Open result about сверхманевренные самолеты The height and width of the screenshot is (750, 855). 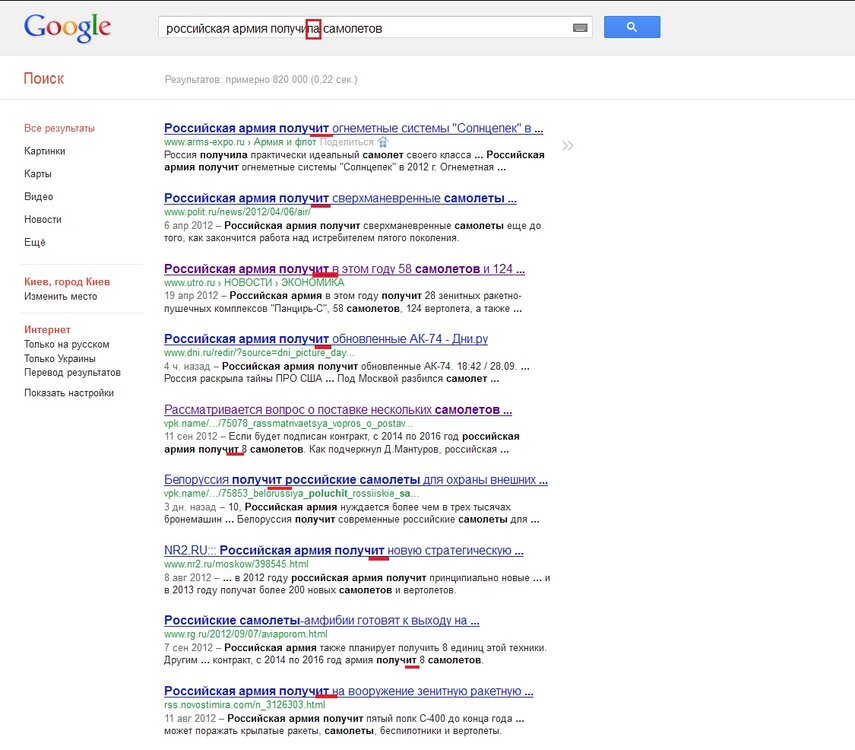coord(340,199)
